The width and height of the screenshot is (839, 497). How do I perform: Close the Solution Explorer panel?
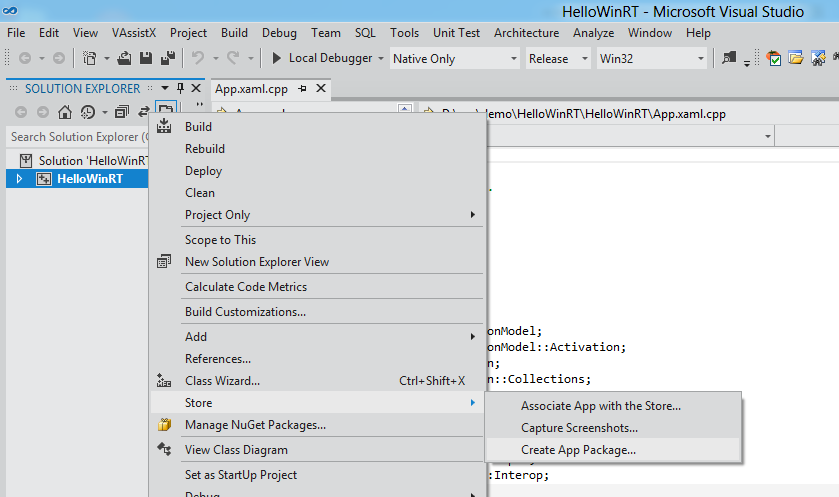pyautogui.click(x=196, y=88)
